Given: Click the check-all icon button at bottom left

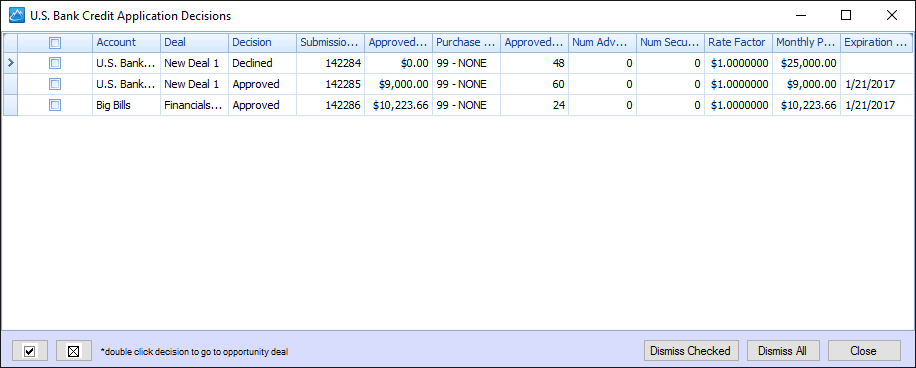Looking at the screenshot, I should click(x=30, y=351).
